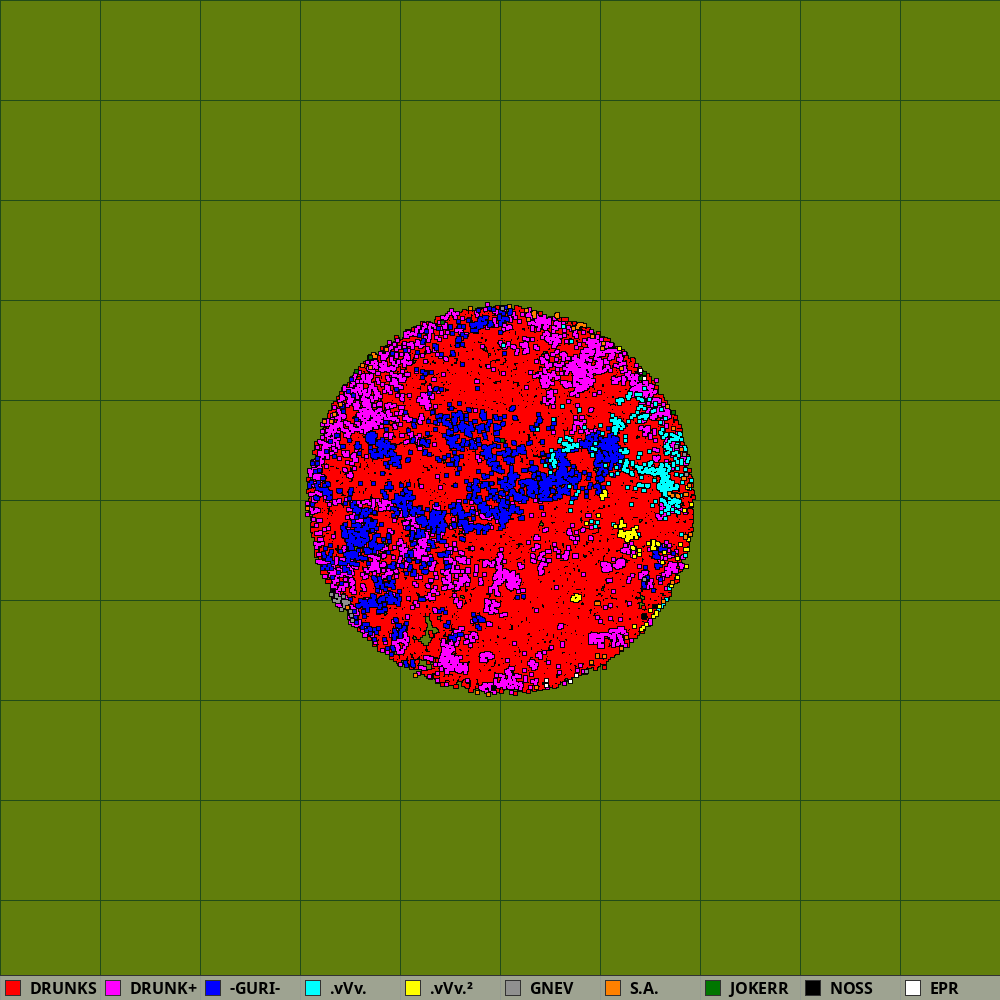Select the S.A. legend label
This screenshot has width=1000, height=1000.
(644, 989)
